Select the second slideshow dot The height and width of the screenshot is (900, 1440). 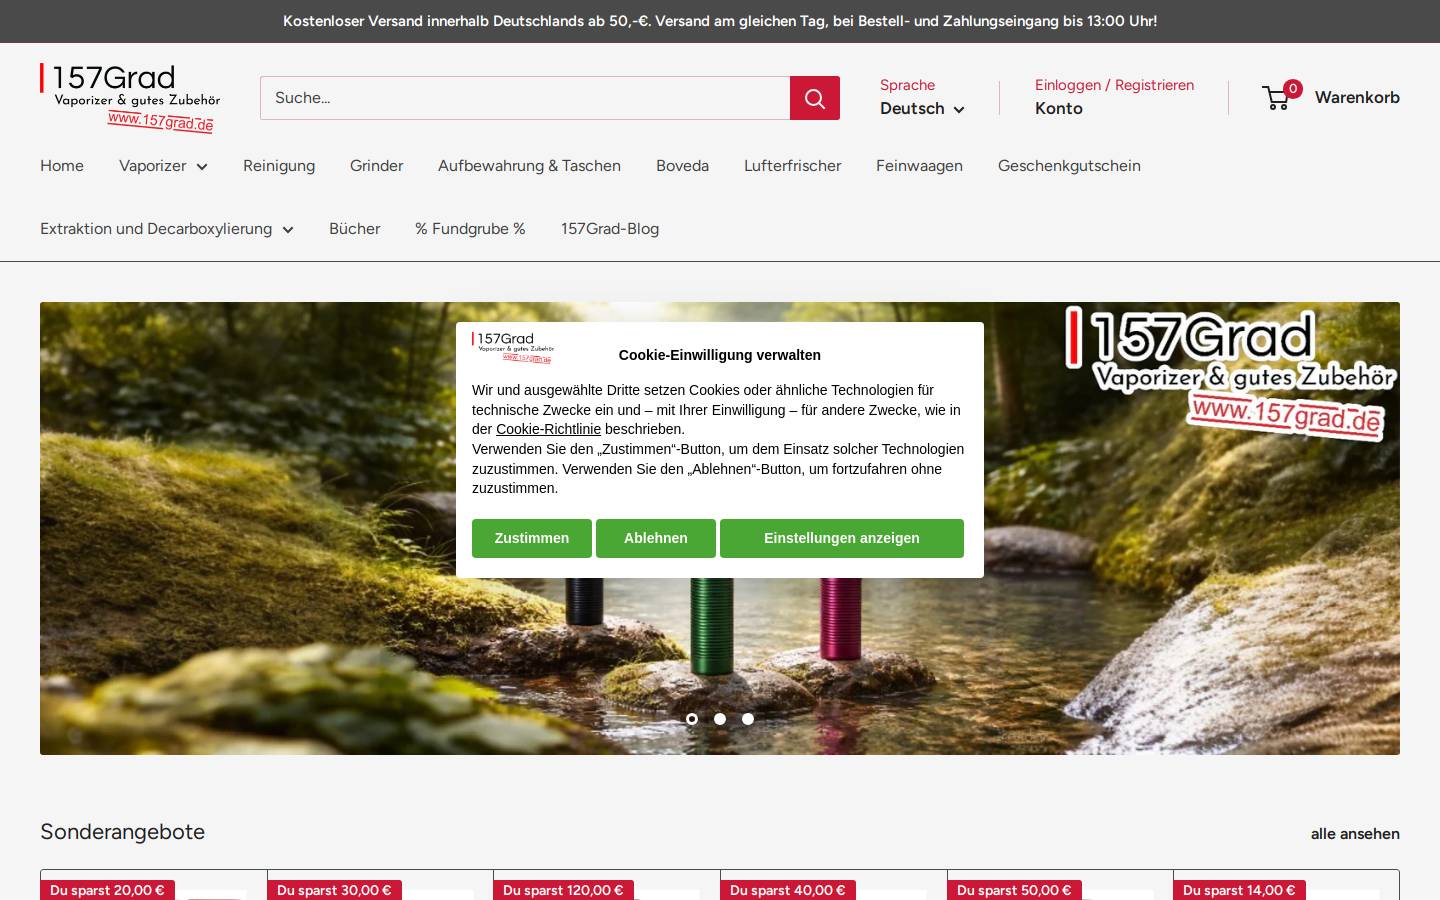[x=720, y=719]
